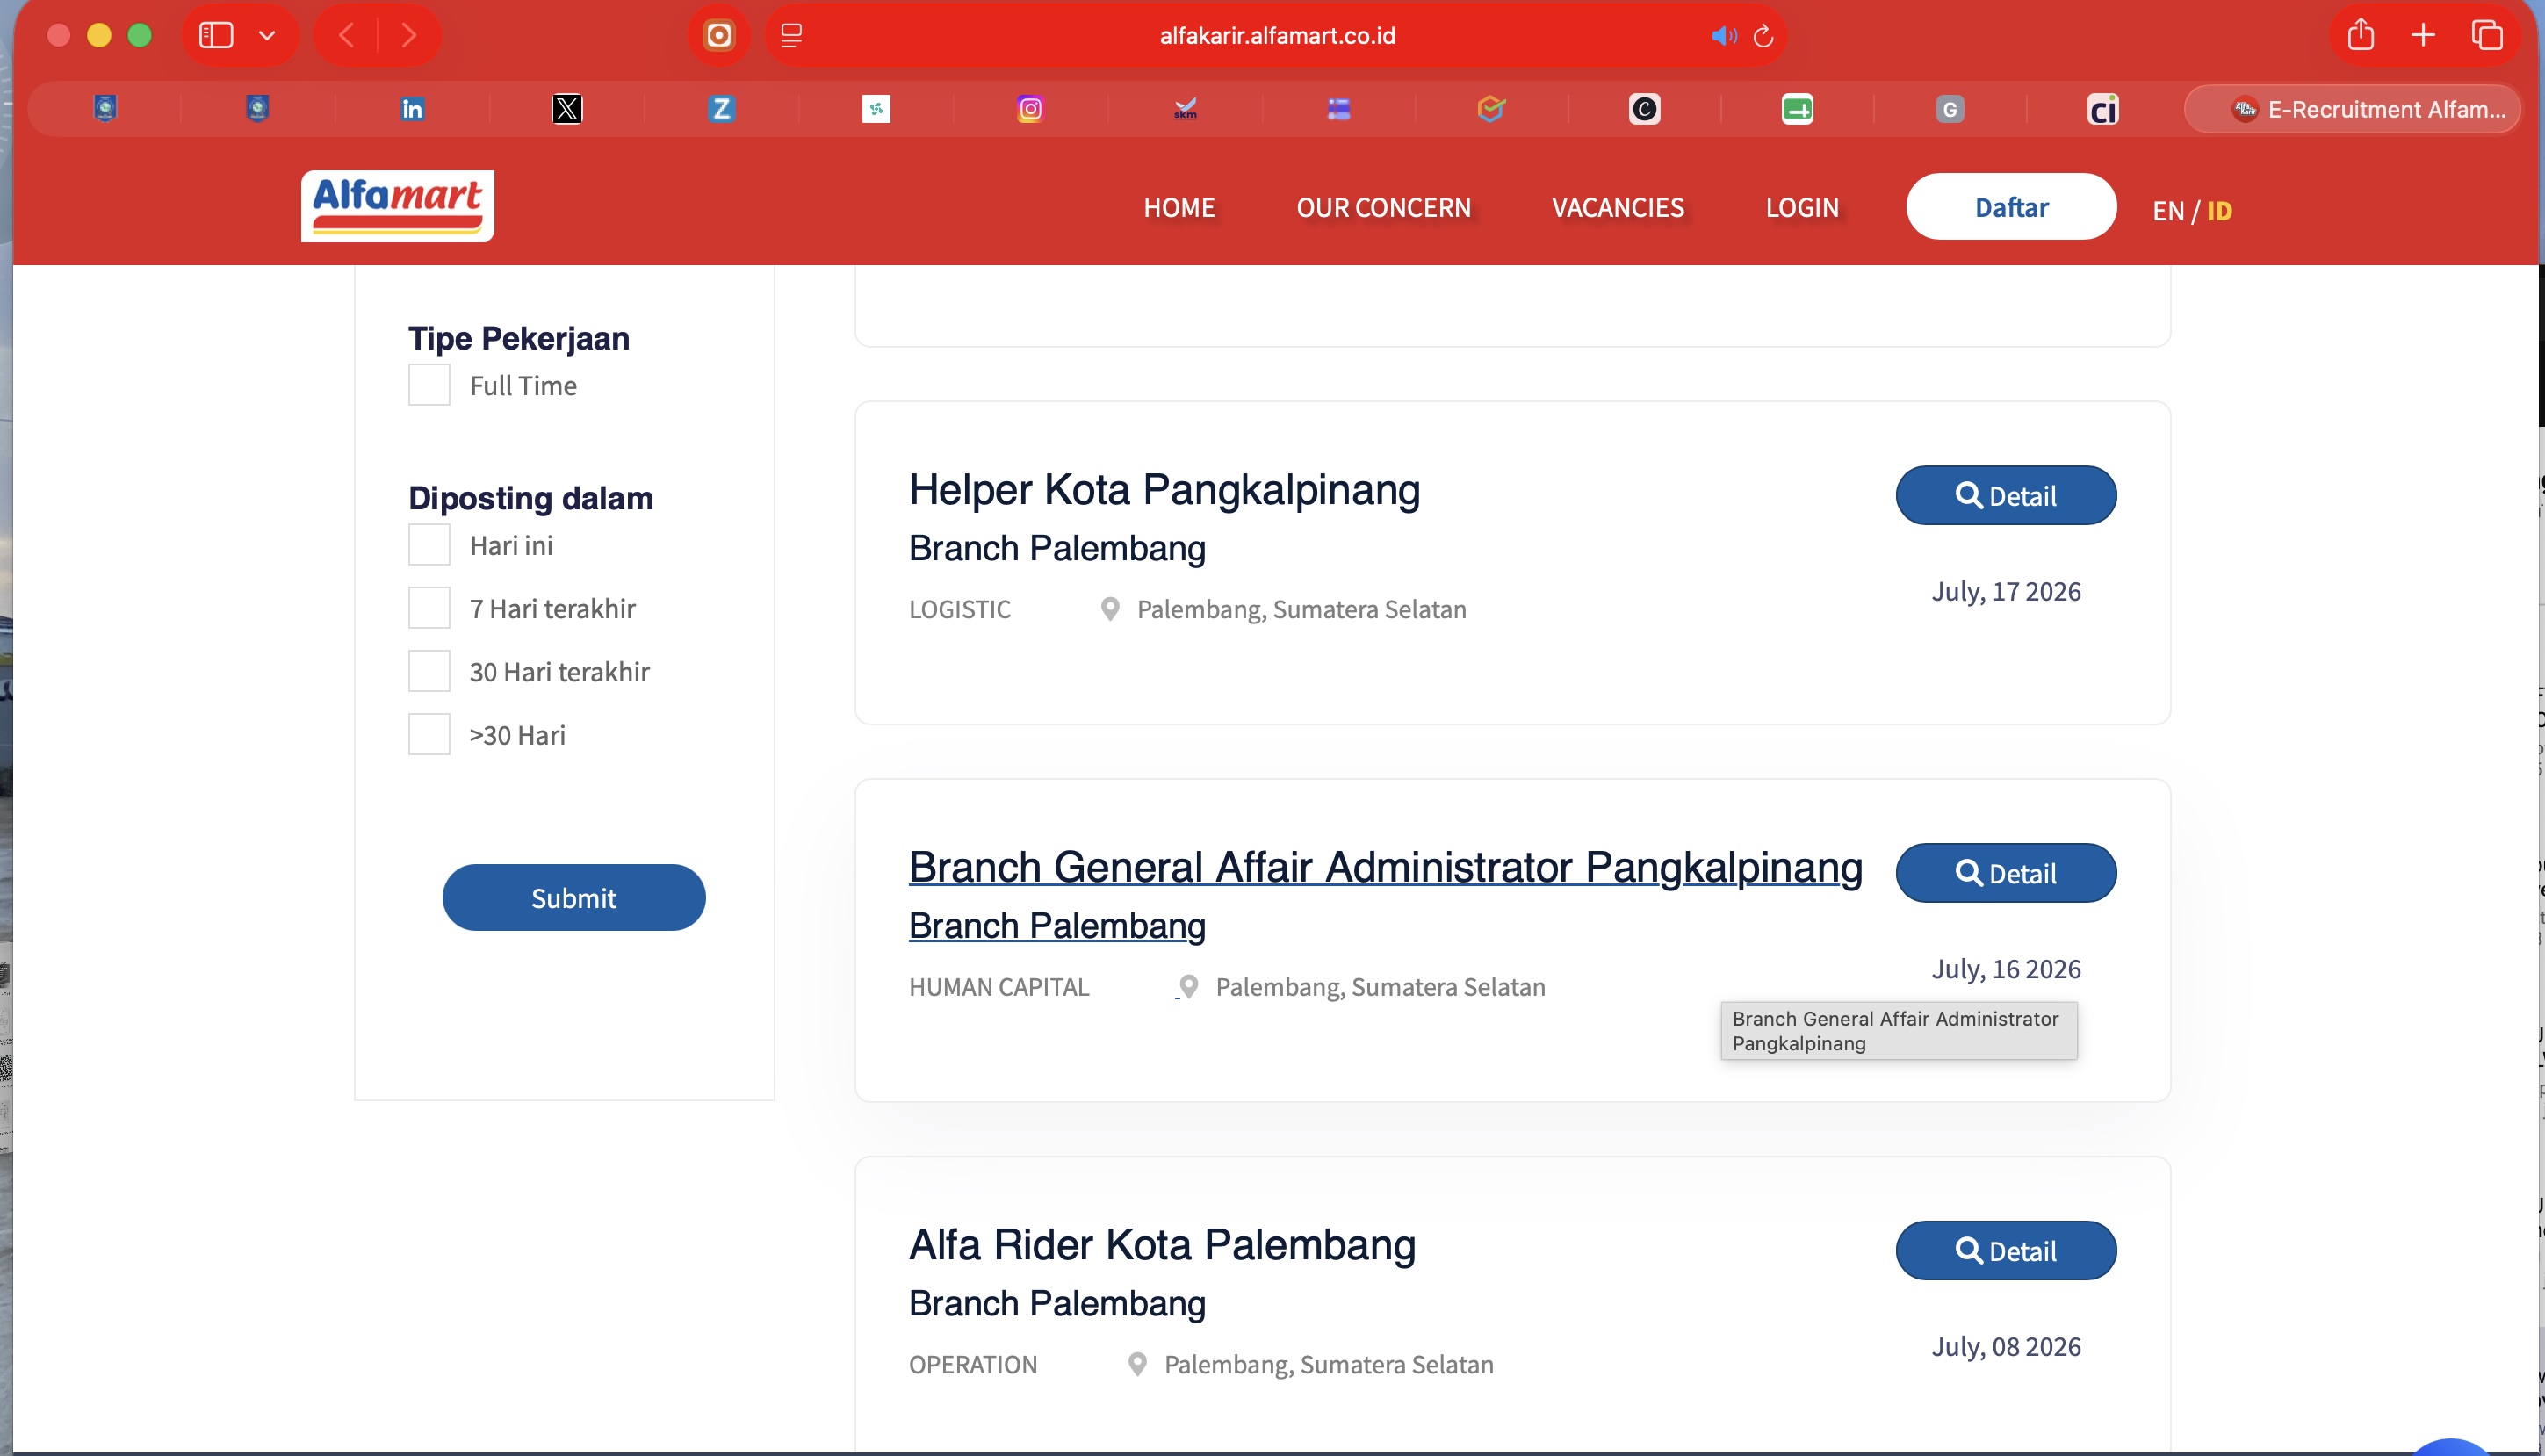Click the Tipe Pekerjaan filter heading
The width and height of the screenshot is (2545, 1456).
tap(519, 338)
